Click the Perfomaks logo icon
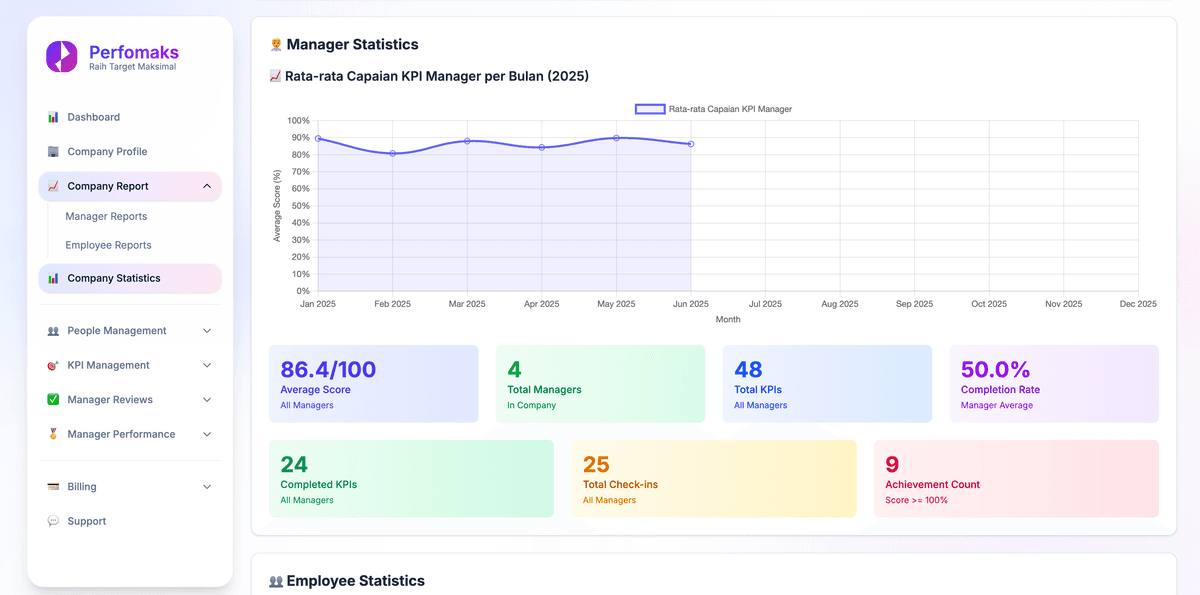This screenshot has height=595, width=1200. [x=61, y=56]
